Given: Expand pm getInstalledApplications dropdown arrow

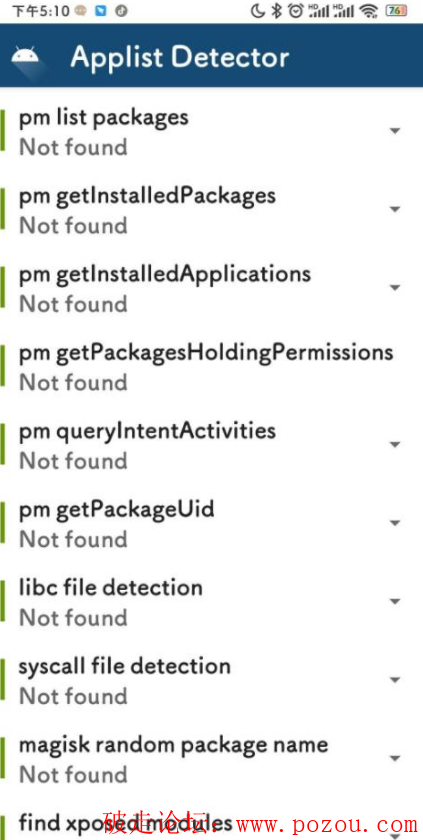Looking at the screenshot, I should point(395,288).
